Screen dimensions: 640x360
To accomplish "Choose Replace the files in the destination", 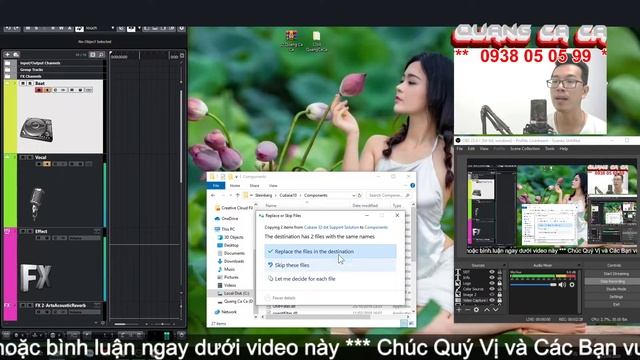I will click(330, 251).
